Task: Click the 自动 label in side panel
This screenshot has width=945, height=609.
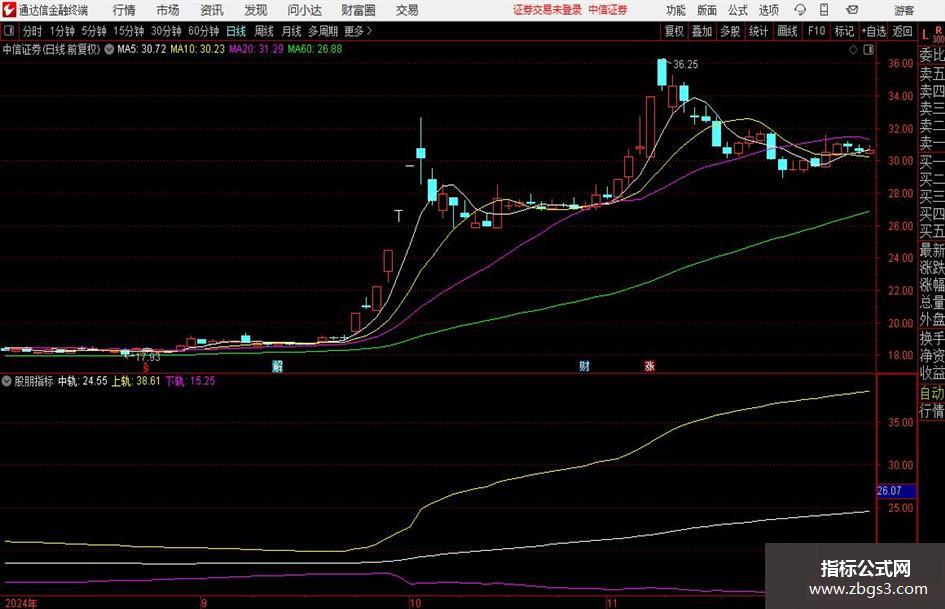Action: tap(932, 393)
